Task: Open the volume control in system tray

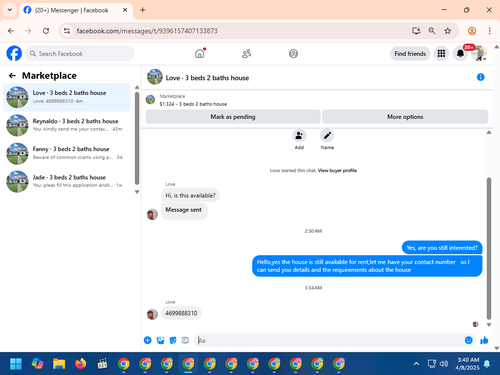Action: 444,364
